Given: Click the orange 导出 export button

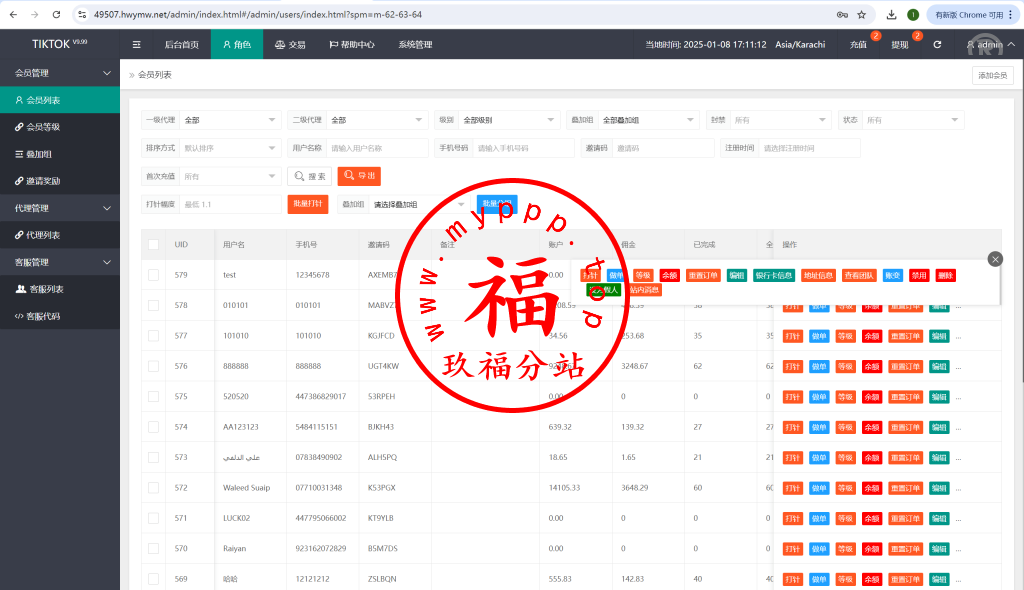Looking at the screenshot, I should [359, 176].
